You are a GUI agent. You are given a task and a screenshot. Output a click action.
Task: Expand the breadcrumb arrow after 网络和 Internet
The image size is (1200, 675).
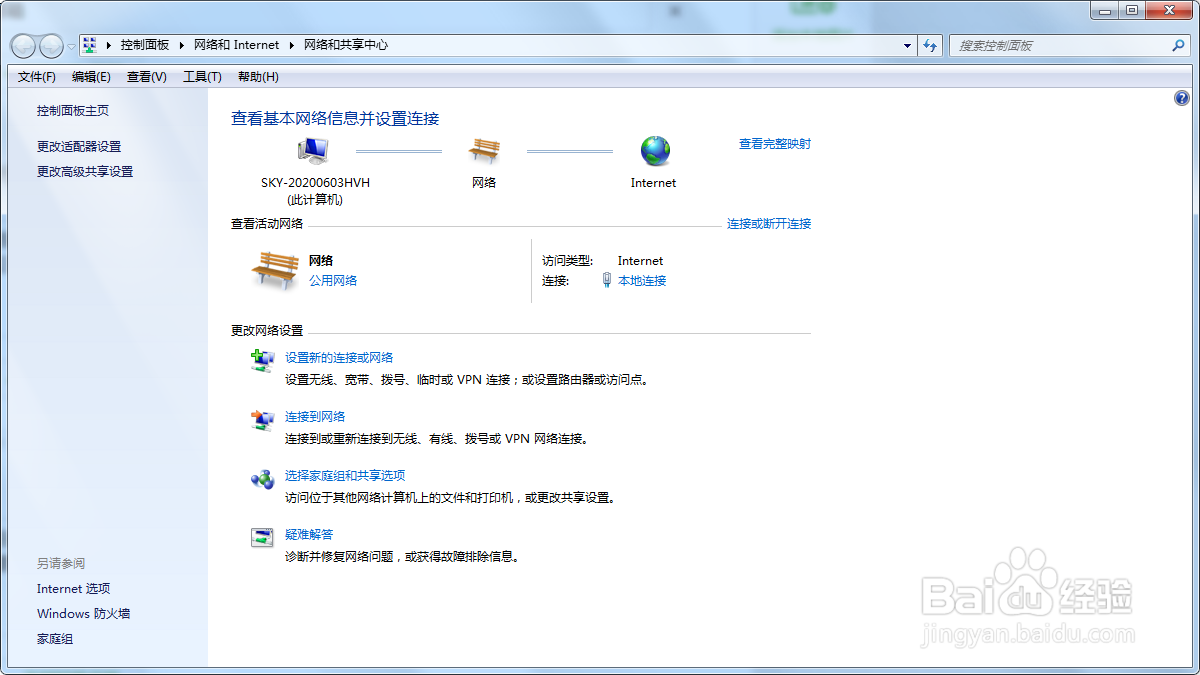(x=293, y=45)
